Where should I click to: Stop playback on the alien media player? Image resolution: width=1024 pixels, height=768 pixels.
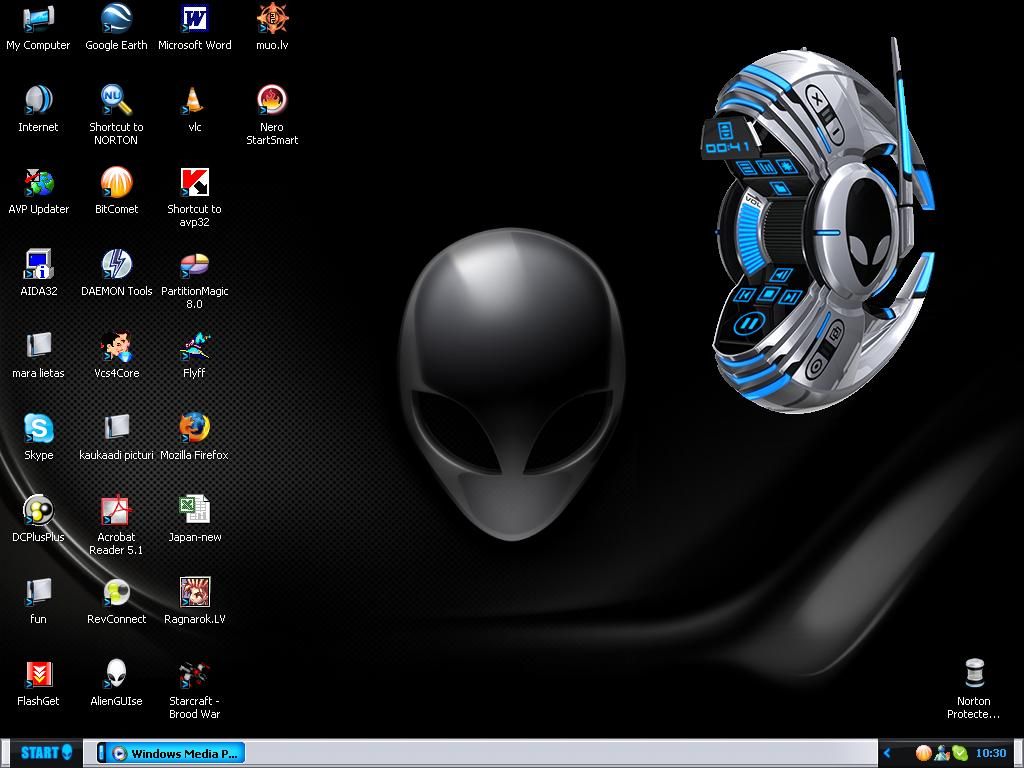[x=768, y=295]
